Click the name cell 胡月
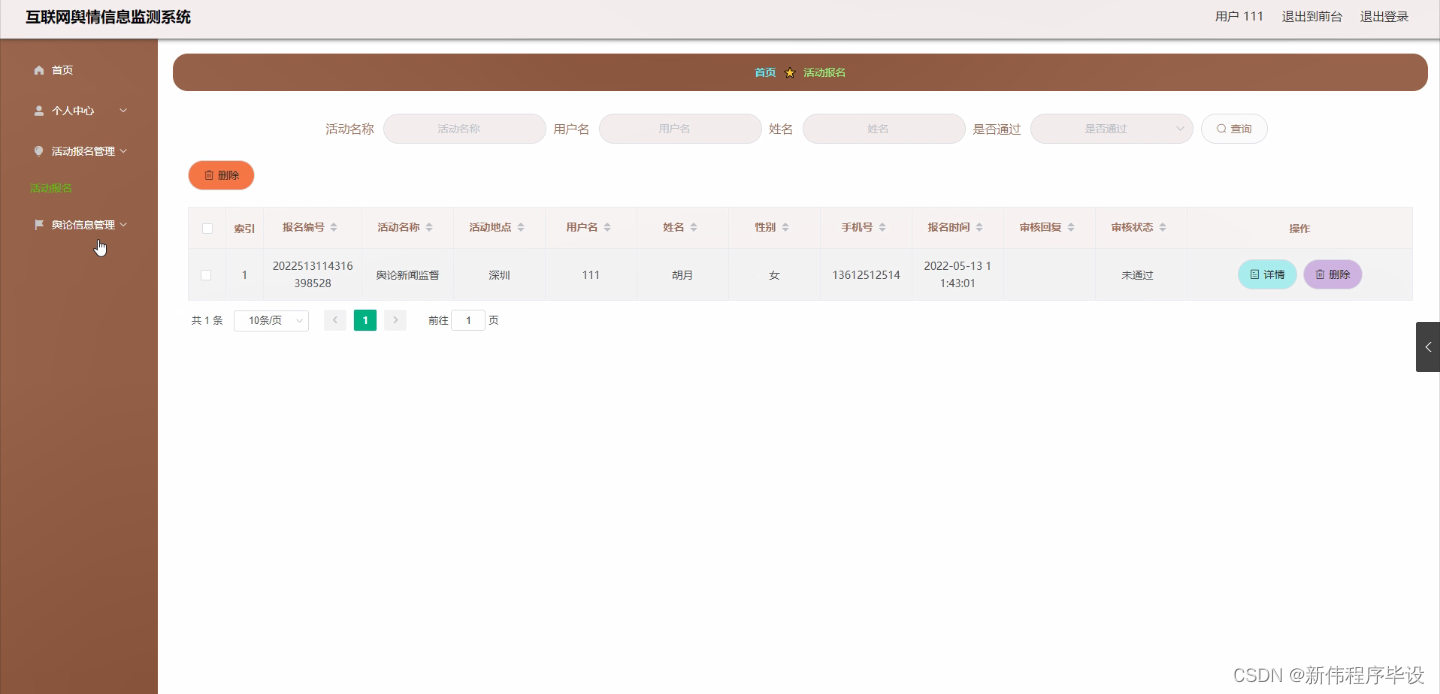Screen dimensions: 1440x694 [x=682, y=275]
